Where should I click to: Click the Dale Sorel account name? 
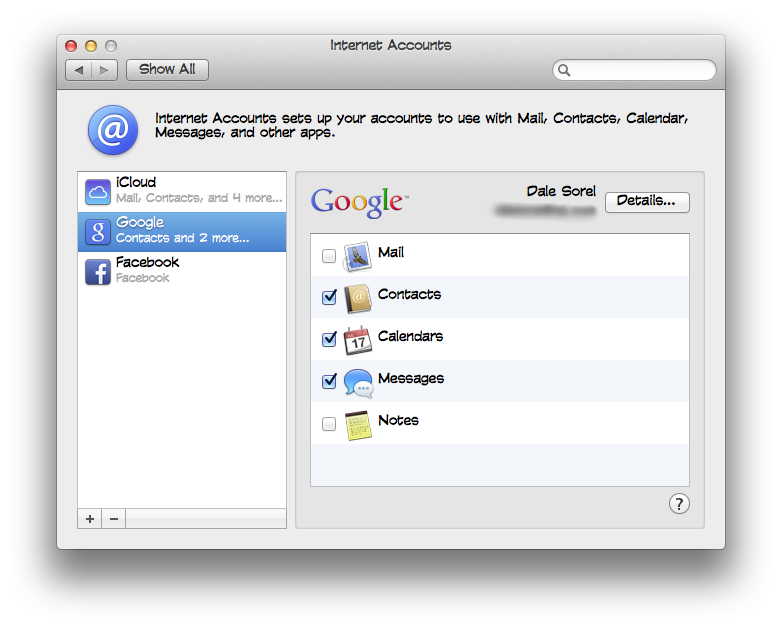(561, 191)
